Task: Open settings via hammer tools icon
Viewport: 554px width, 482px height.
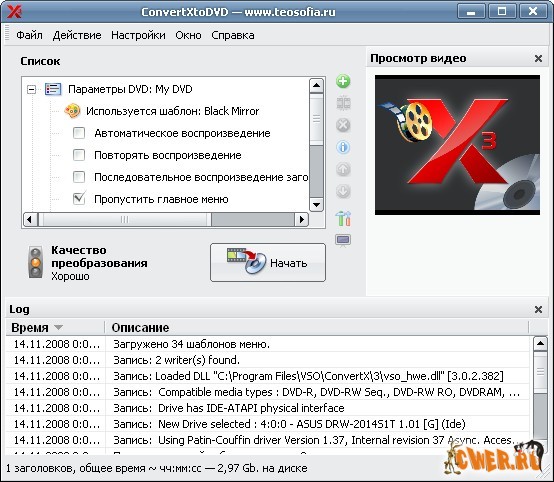Action: 343,218
